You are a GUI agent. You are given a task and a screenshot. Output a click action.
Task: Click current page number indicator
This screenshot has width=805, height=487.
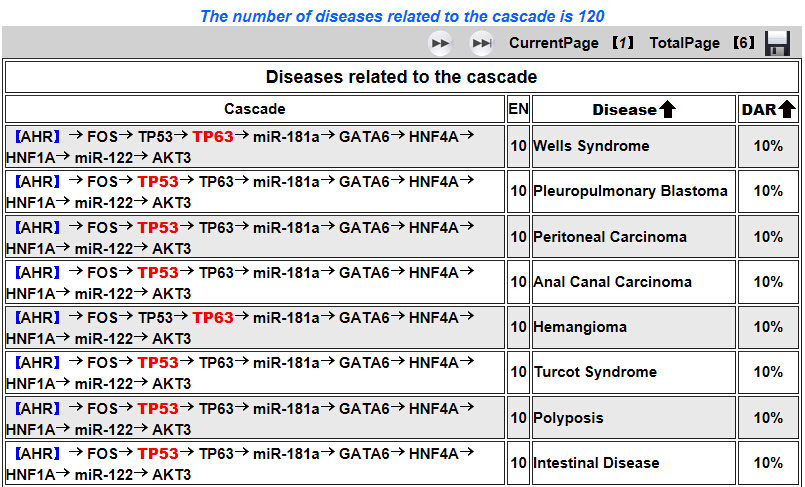point(623,43)
